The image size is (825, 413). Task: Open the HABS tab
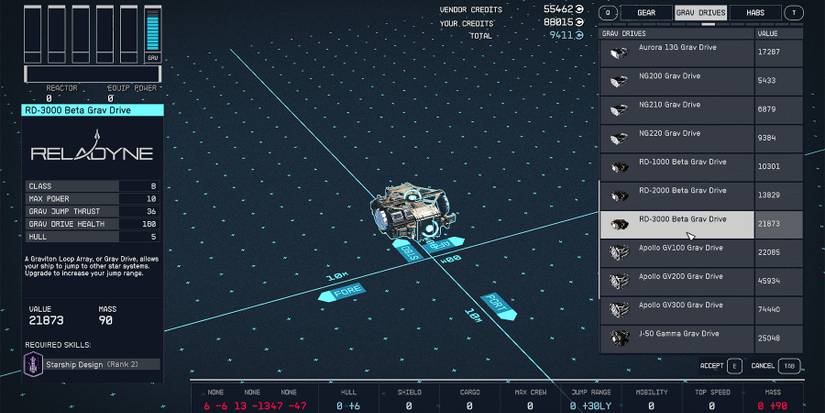(756, 13)
